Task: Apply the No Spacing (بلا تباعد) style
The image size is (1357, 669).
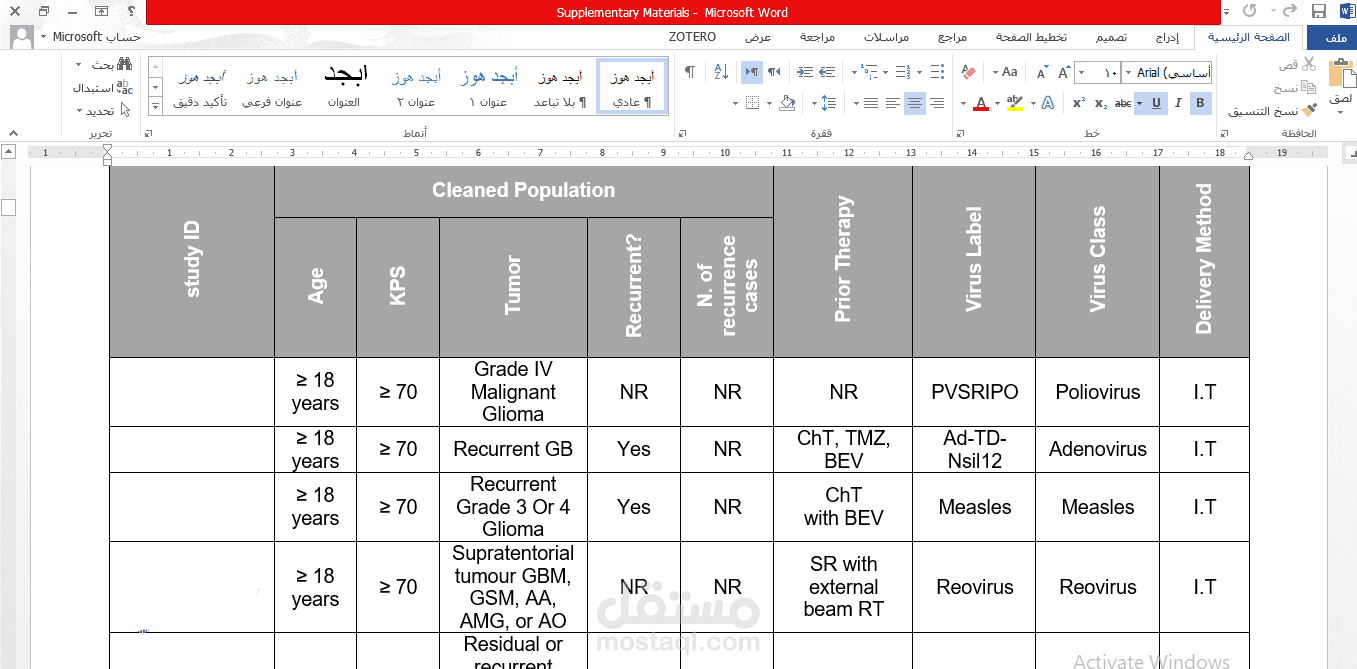Action: point(560,87)
